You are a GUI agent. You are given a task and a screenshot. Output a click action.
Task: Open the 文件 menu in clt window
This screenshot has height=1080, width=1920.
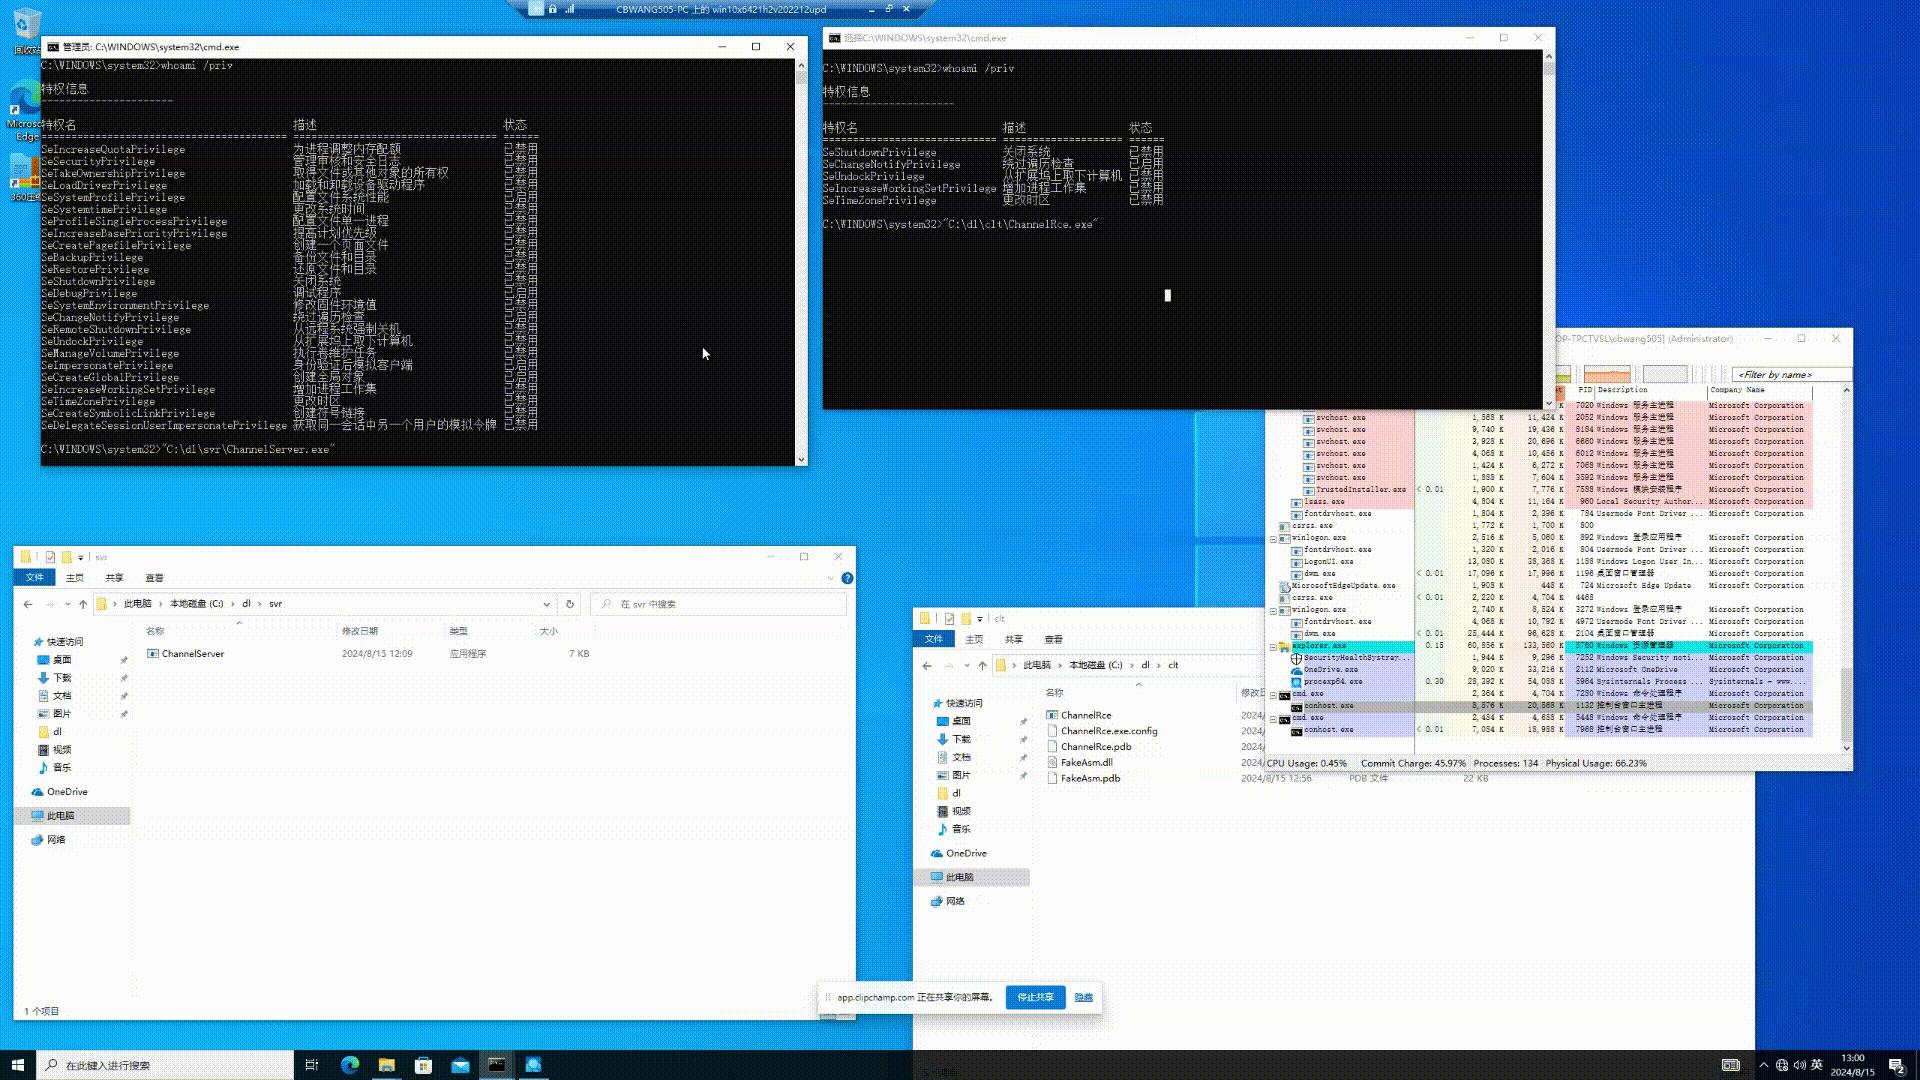coord(933,639)
